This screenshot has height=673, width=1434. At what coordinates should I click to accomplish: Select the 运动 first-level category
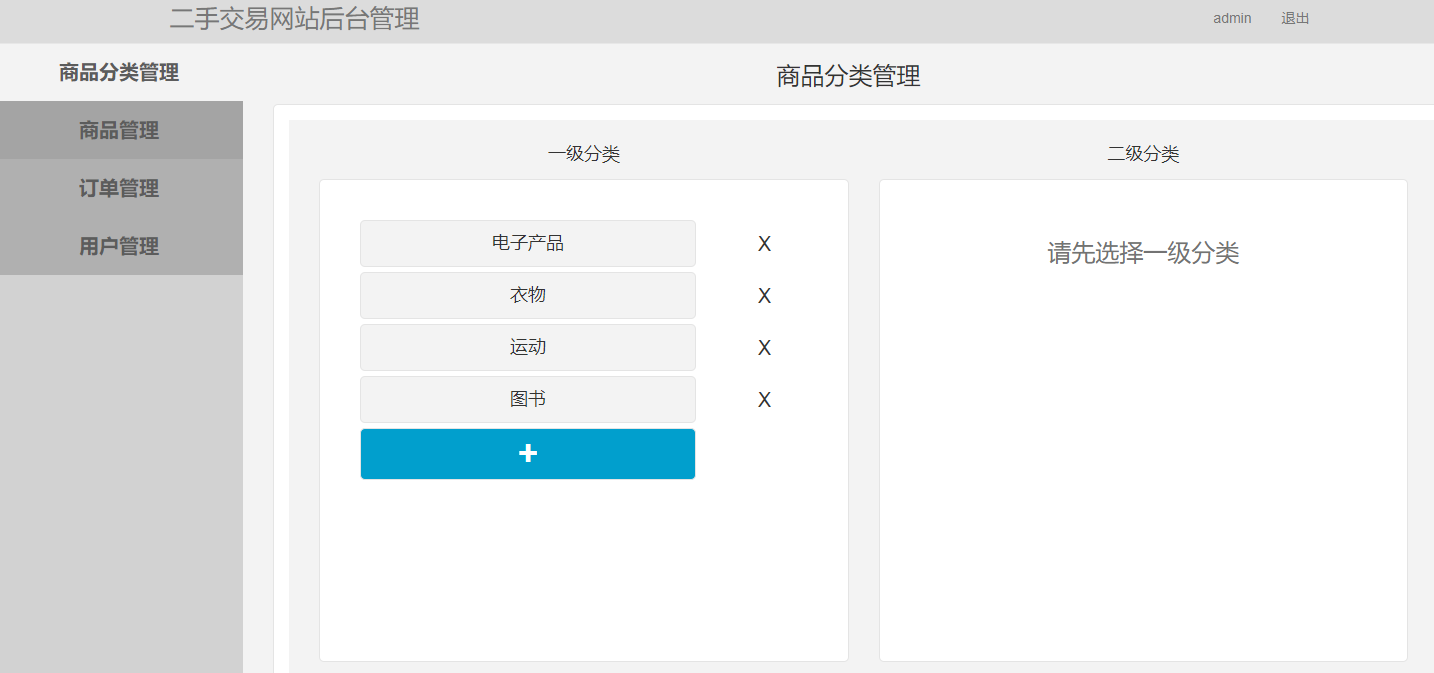point(527,347)
